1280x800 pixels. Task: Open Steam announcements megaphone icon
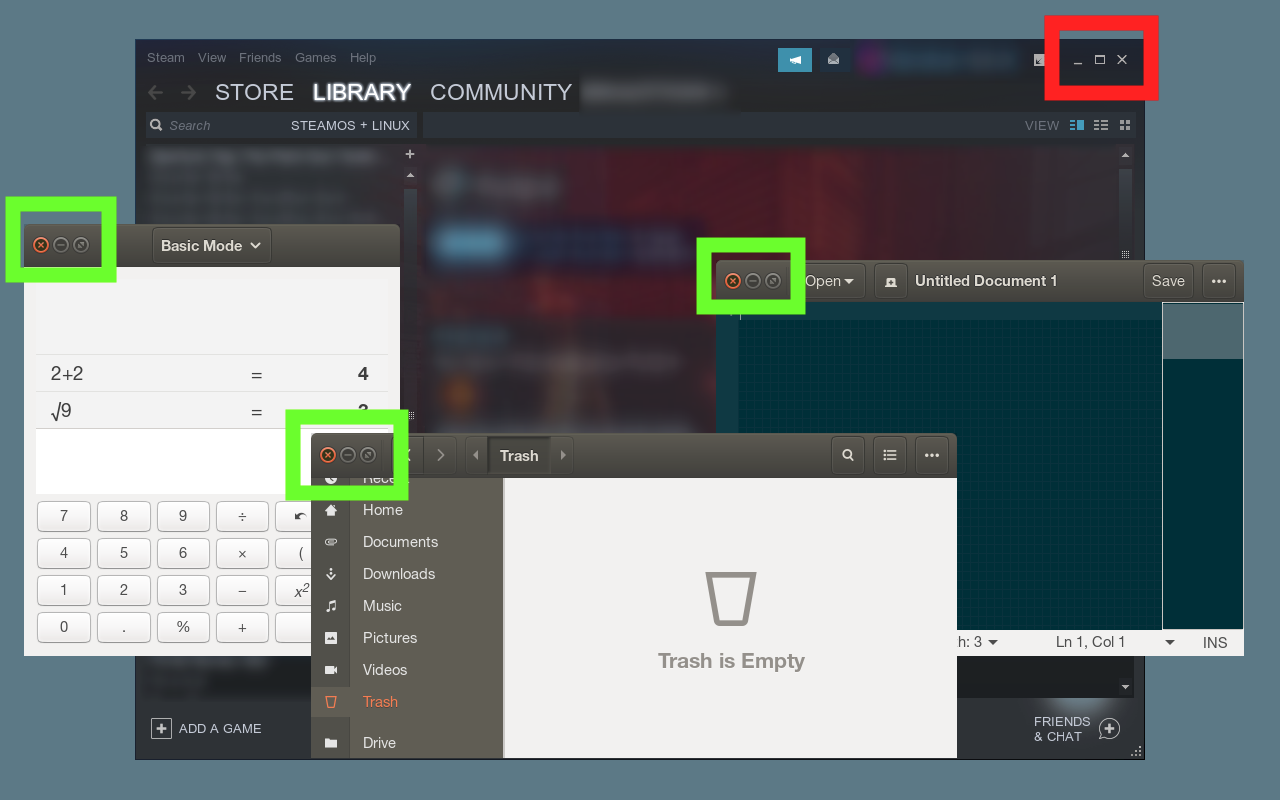coord(795,60)
